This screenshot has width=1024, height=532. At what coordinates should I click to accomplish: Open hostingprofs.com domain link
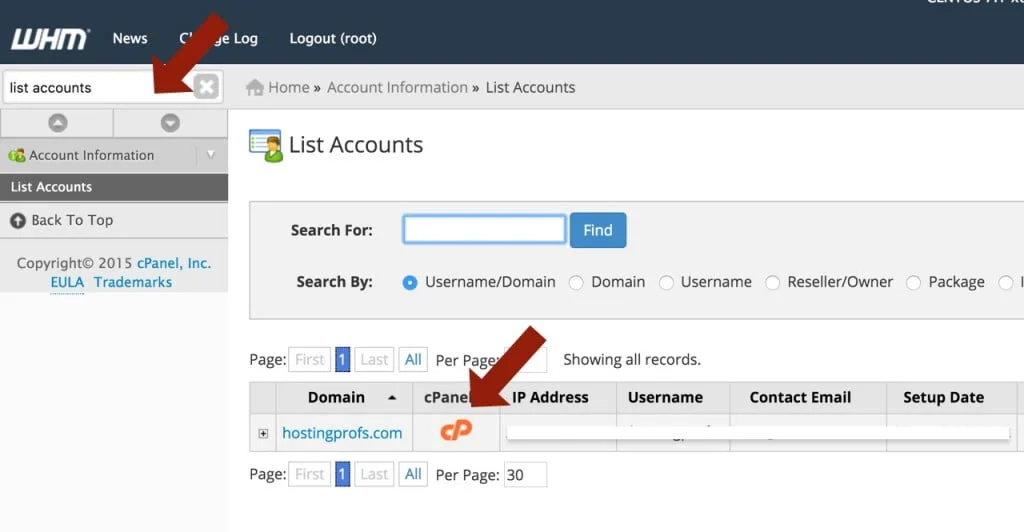point(342,433)
